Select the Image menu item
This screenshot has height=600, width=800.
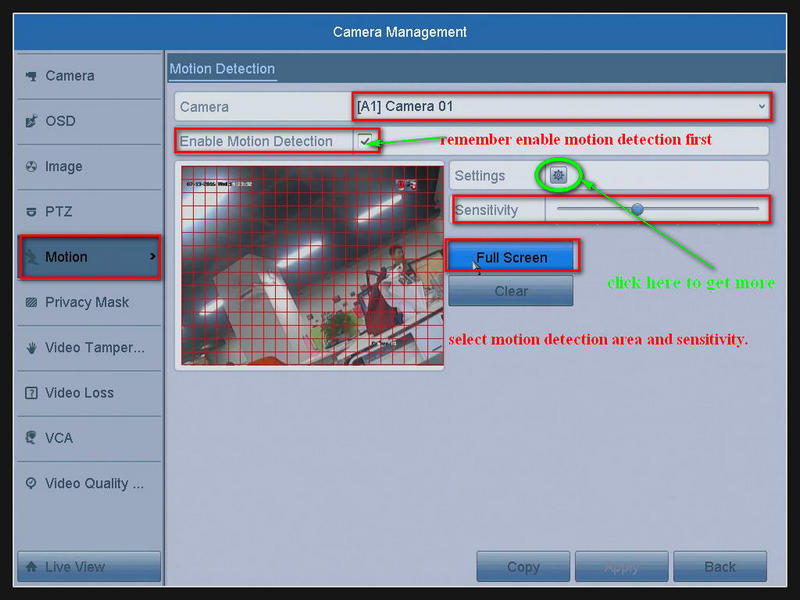coord(89,166)
